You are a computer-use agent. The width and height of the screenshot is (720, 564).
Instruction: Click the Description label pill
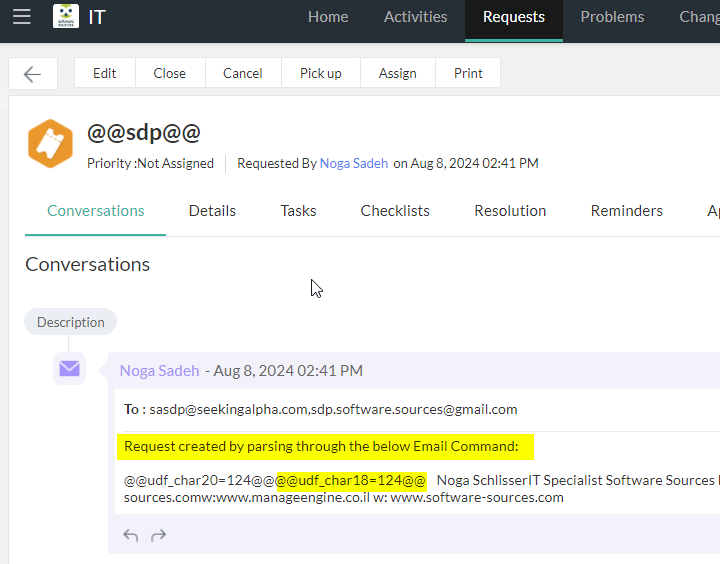pos(70,322)
